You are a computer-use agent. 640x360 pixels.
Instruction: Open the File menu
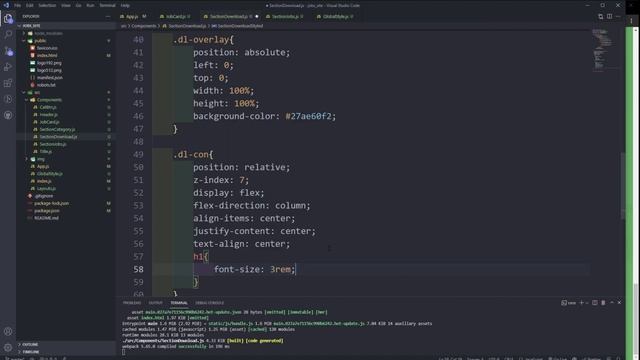coord(18,5)
